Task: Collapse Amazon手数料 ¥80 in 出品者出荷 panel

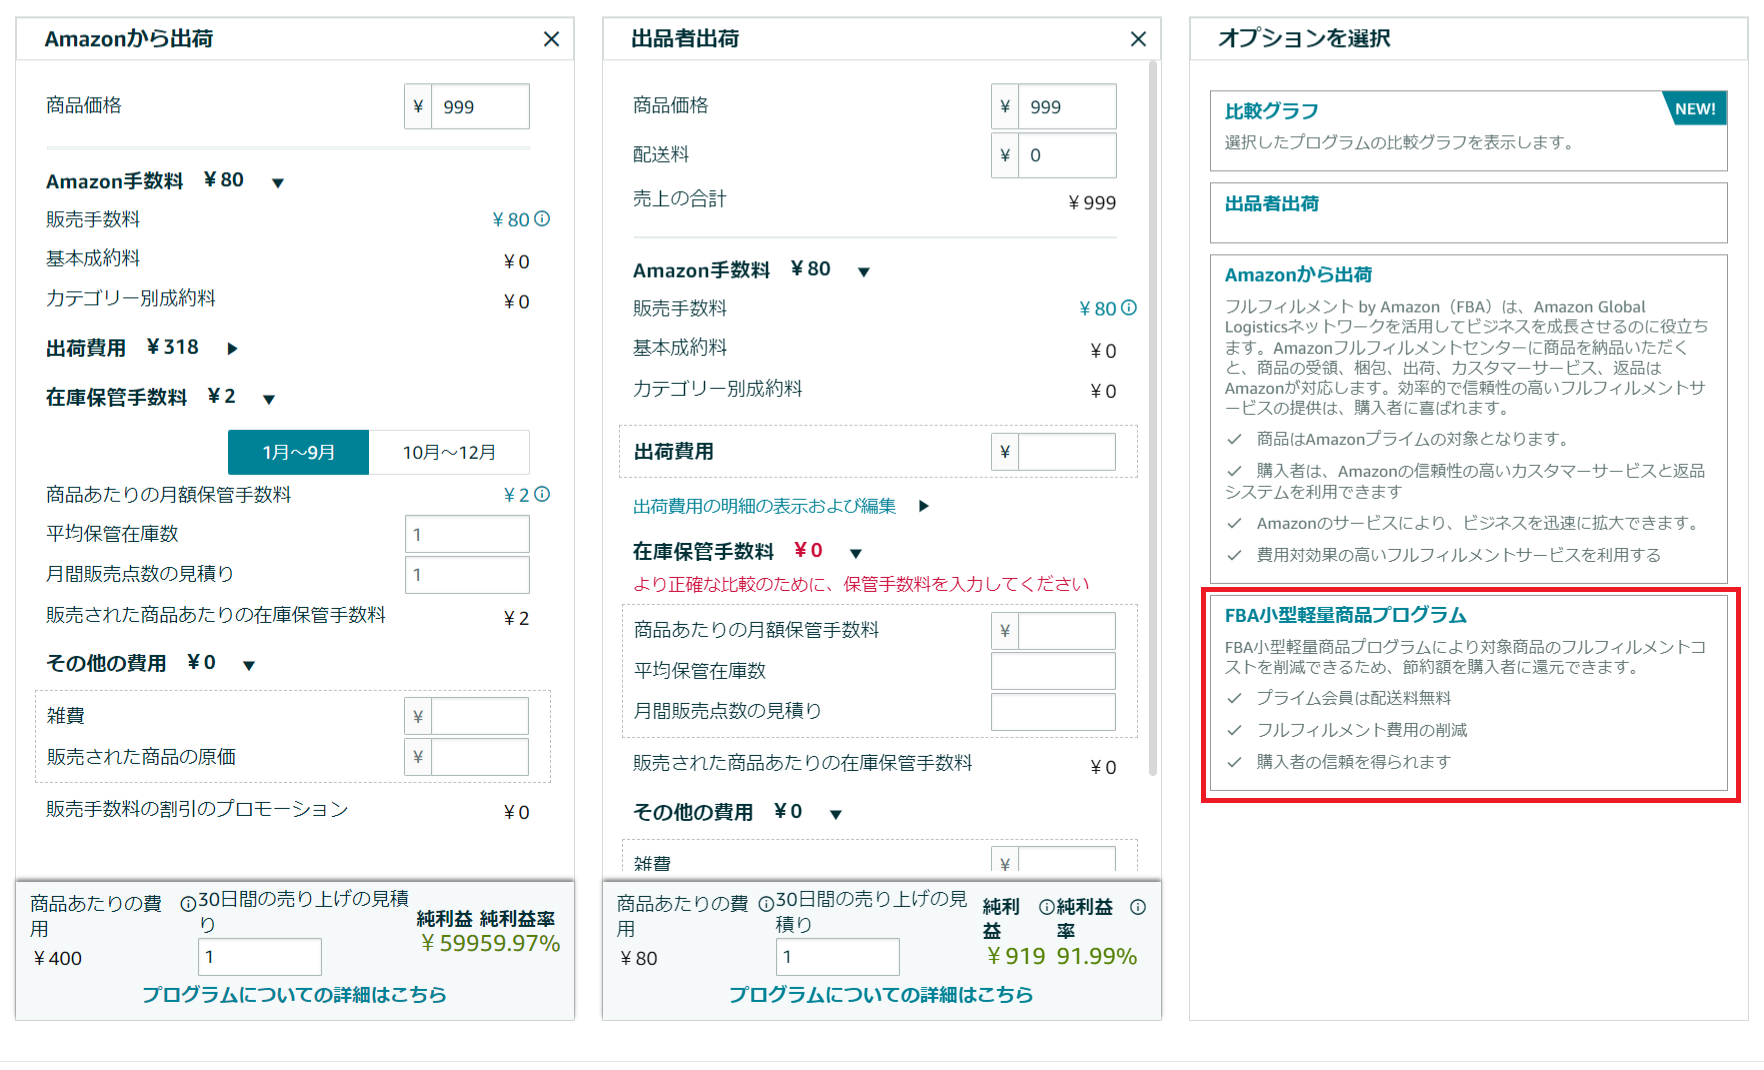Action: [864, 272]
